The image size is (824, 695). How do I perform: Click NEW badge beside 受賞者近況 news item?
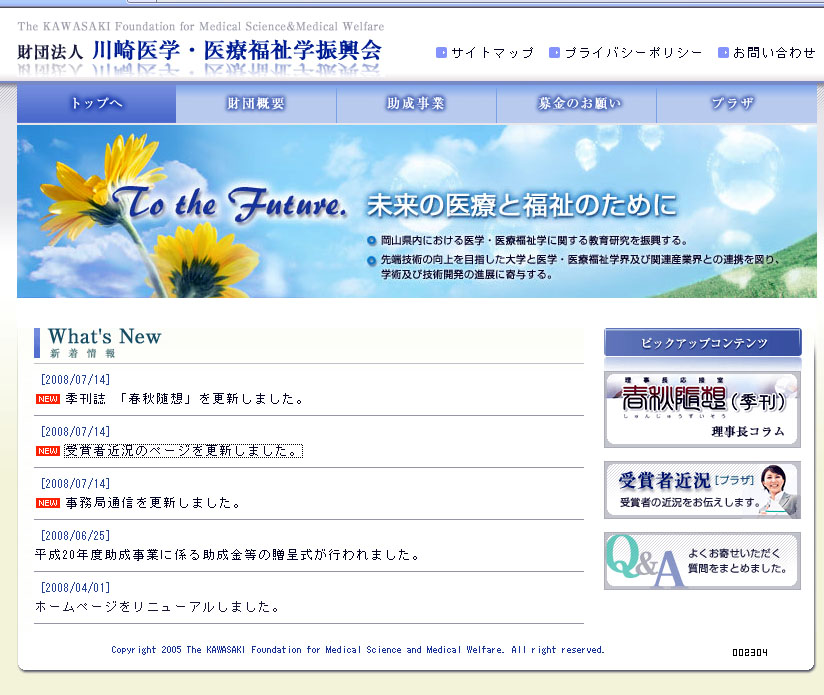(48, 451)
